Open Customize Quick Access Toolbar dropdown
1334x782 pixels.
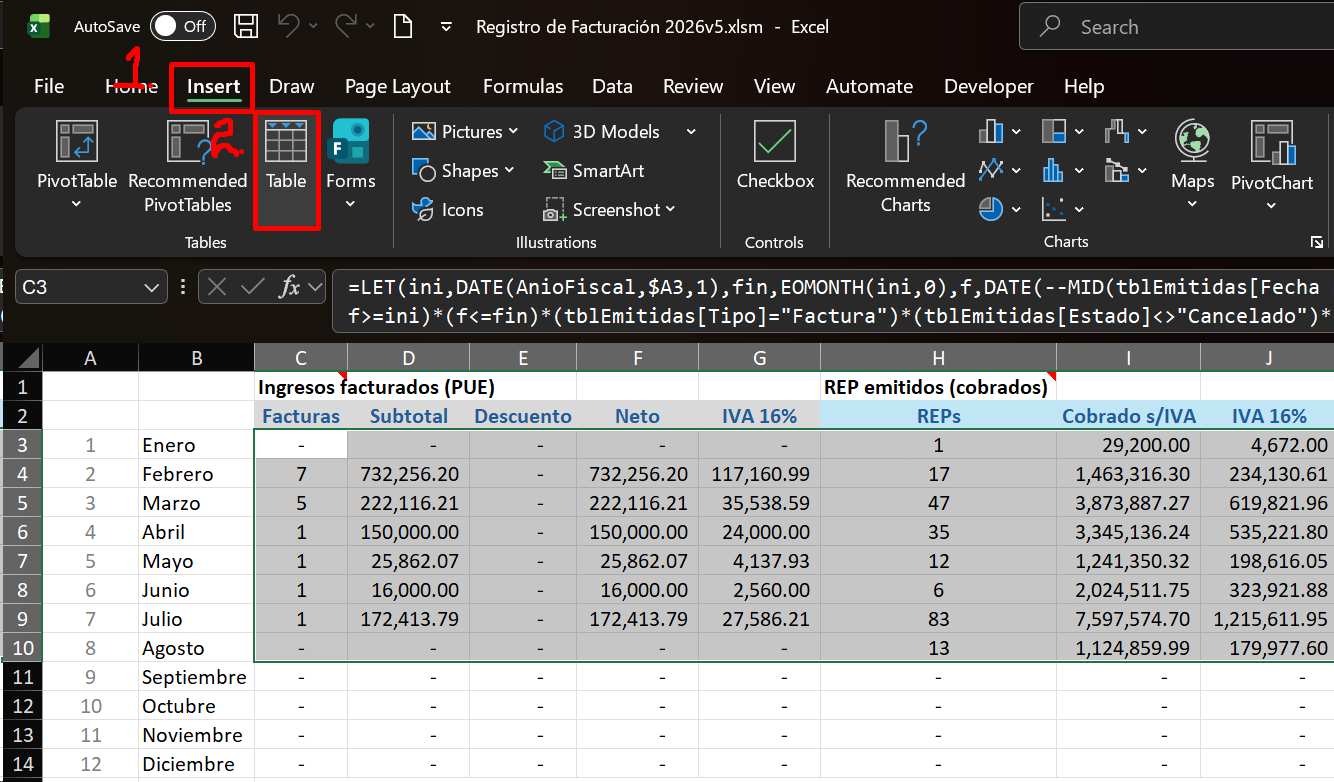[446, 27]
